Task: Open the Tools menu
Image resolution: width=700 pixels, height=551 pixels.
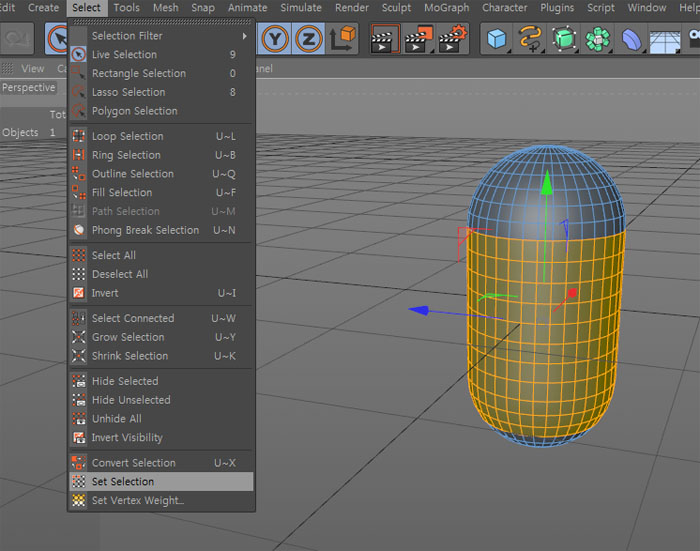Action: coord(126,8)
